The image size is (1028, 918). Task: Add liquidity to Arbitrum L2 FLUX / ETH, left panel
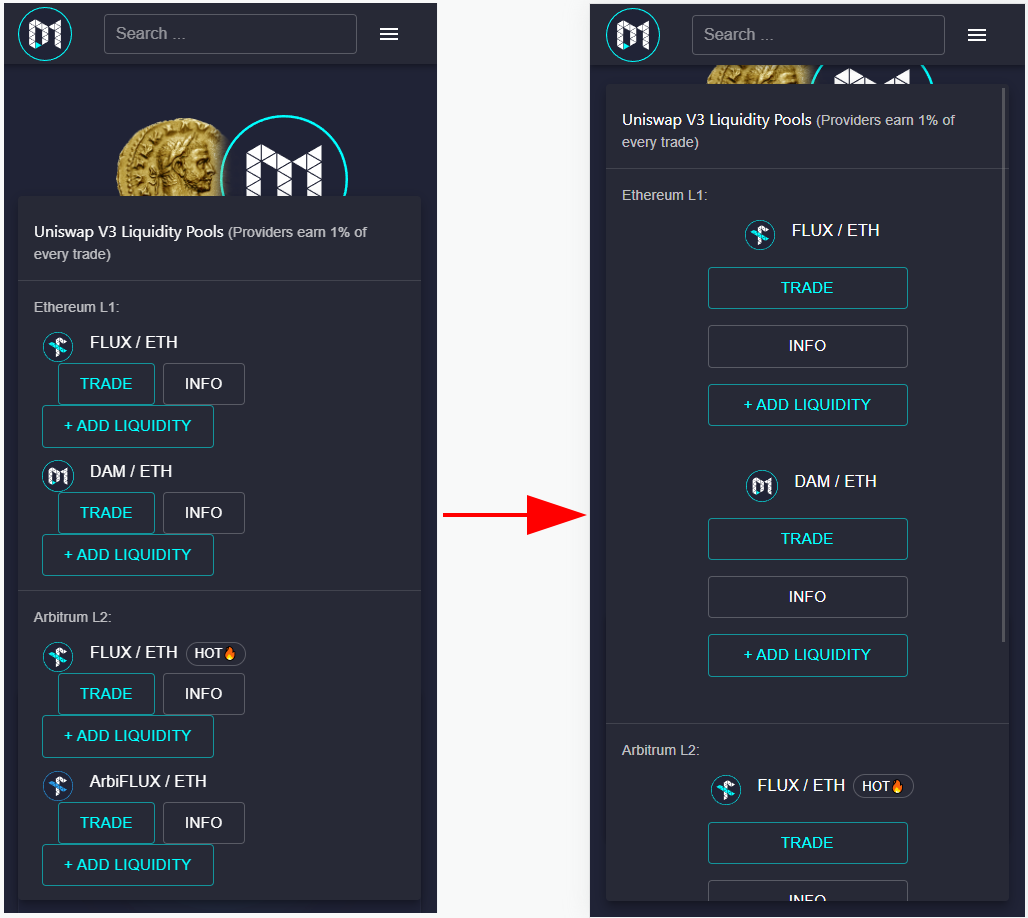point(128,736)
